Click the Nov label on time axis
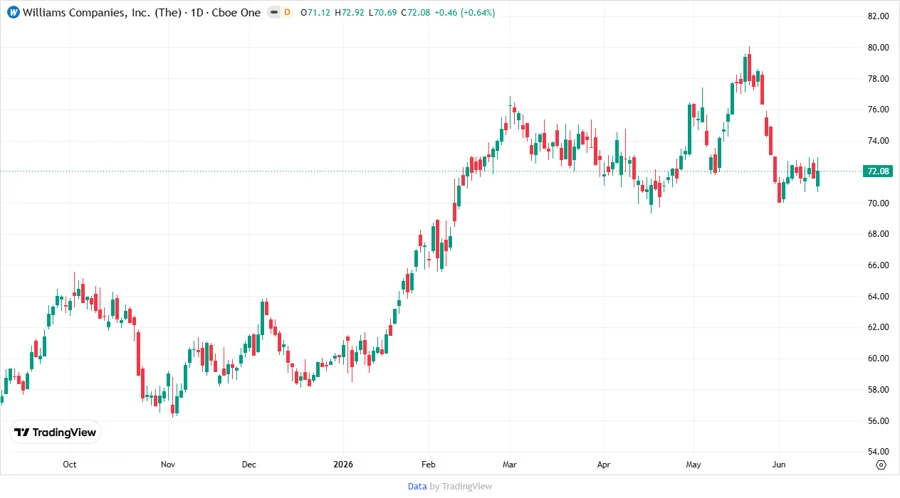The height and width of the screenshot is (498, 900). [x=168, y=464]
